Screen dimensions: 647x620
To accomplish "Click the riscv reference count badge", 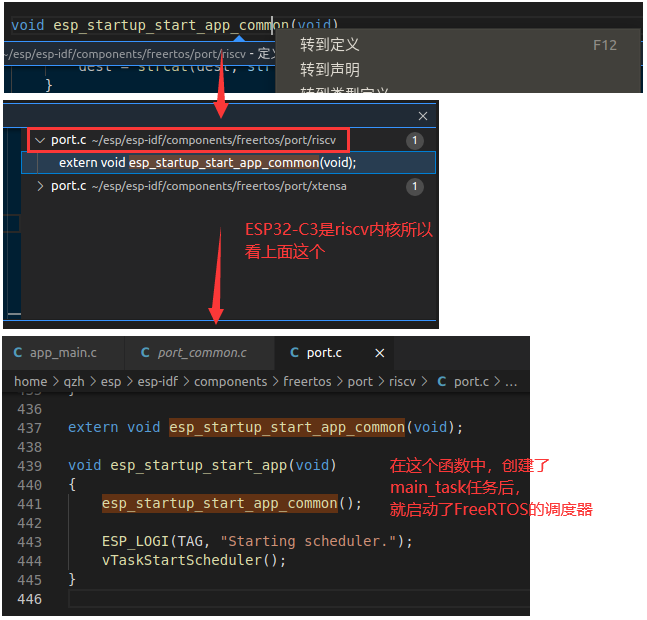I will click(x=415, y=141).
